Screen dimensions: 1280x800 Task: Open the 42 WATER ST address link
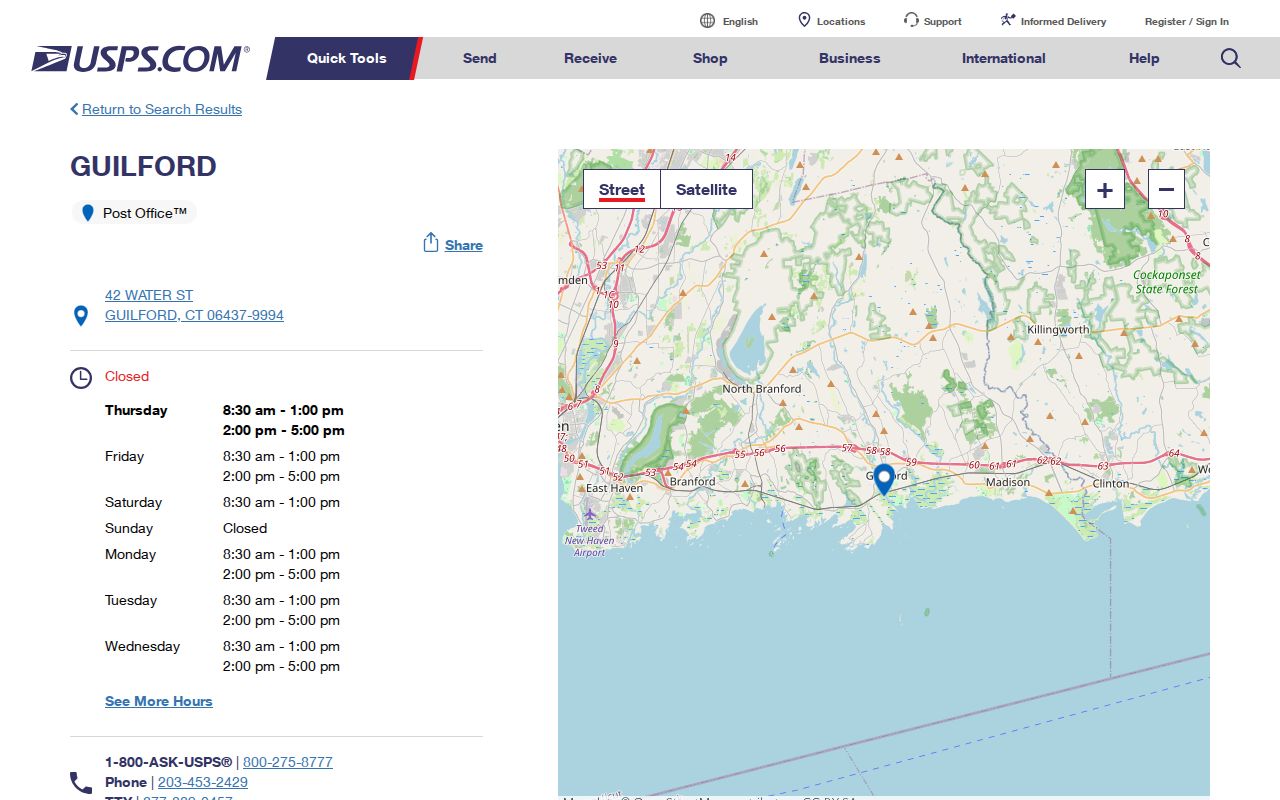149,295
